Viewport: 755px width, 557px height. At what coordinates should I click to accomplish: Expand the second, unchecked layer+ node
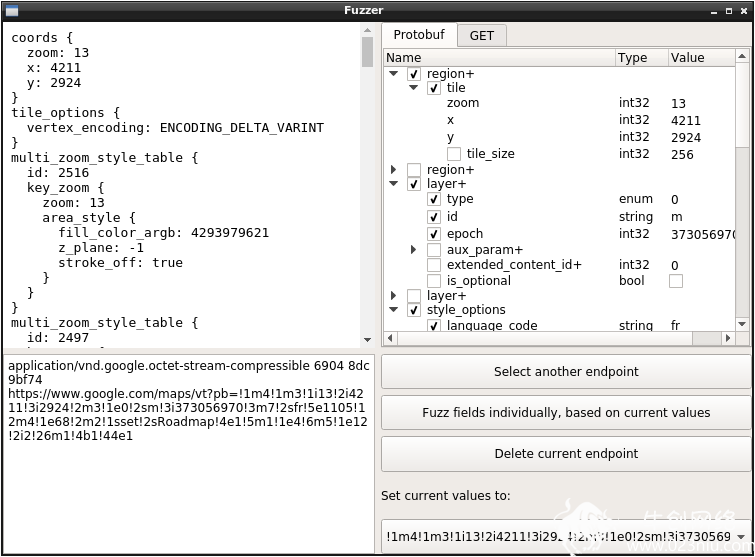point(393,295)
